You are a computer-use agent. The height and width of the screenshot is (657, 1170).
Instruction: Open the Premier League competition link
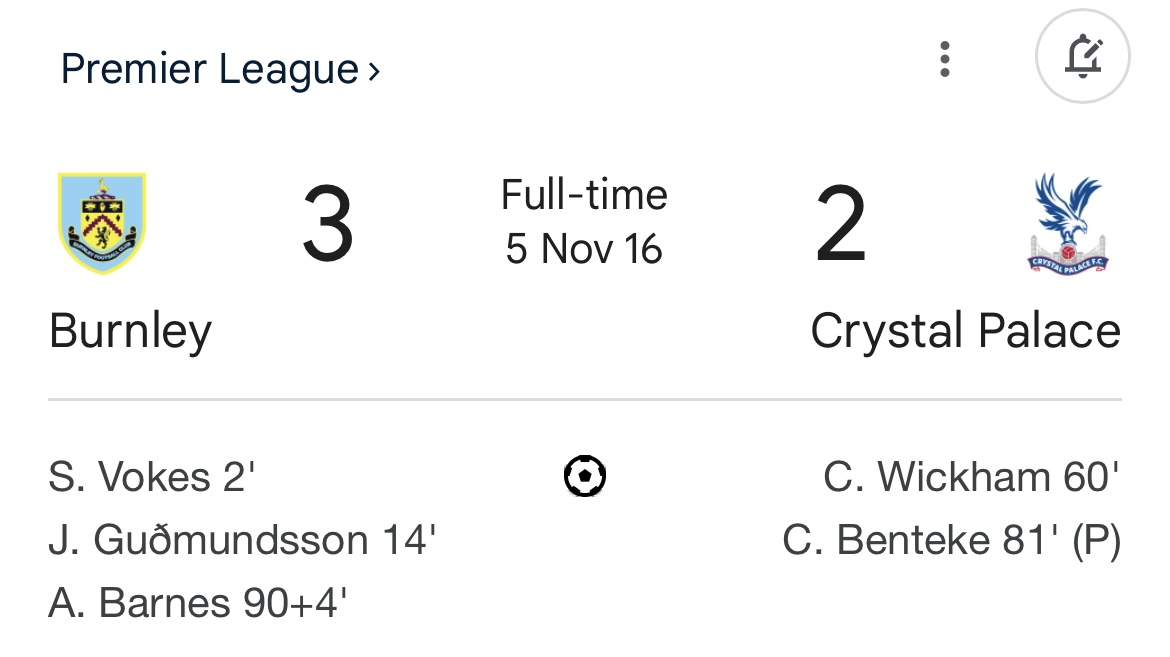(x=208, y=69)
